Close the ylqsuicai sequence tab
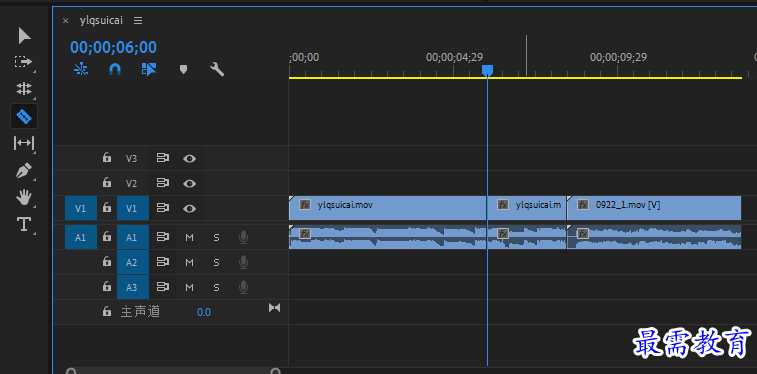The height and width of the screenshot is (374, 757). point(66,21)
